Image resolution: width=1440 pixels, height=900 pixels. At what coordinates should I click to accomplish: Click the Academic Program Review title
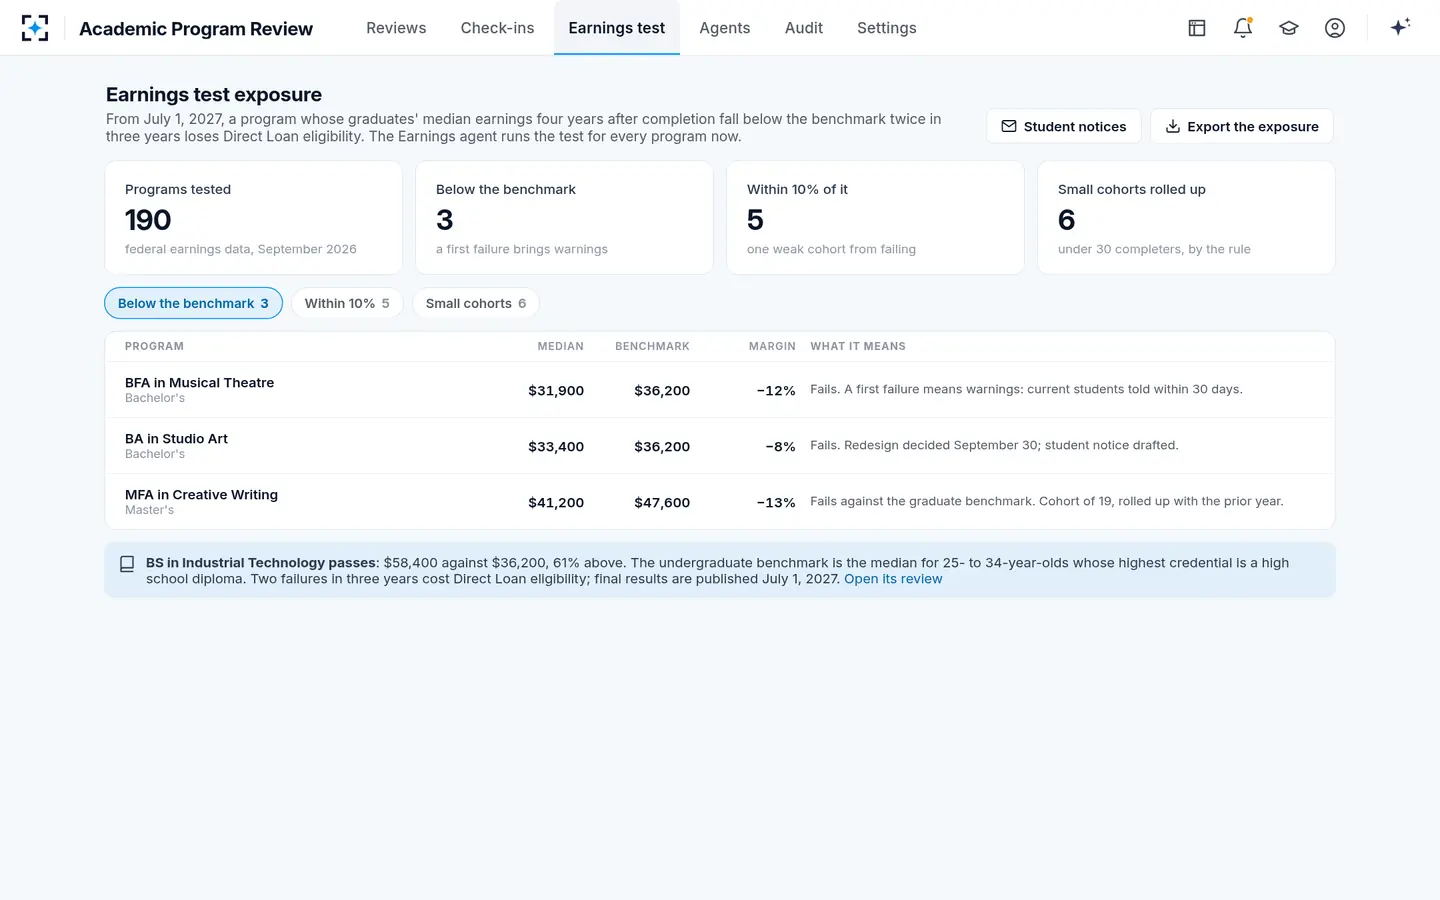(196, 29)
